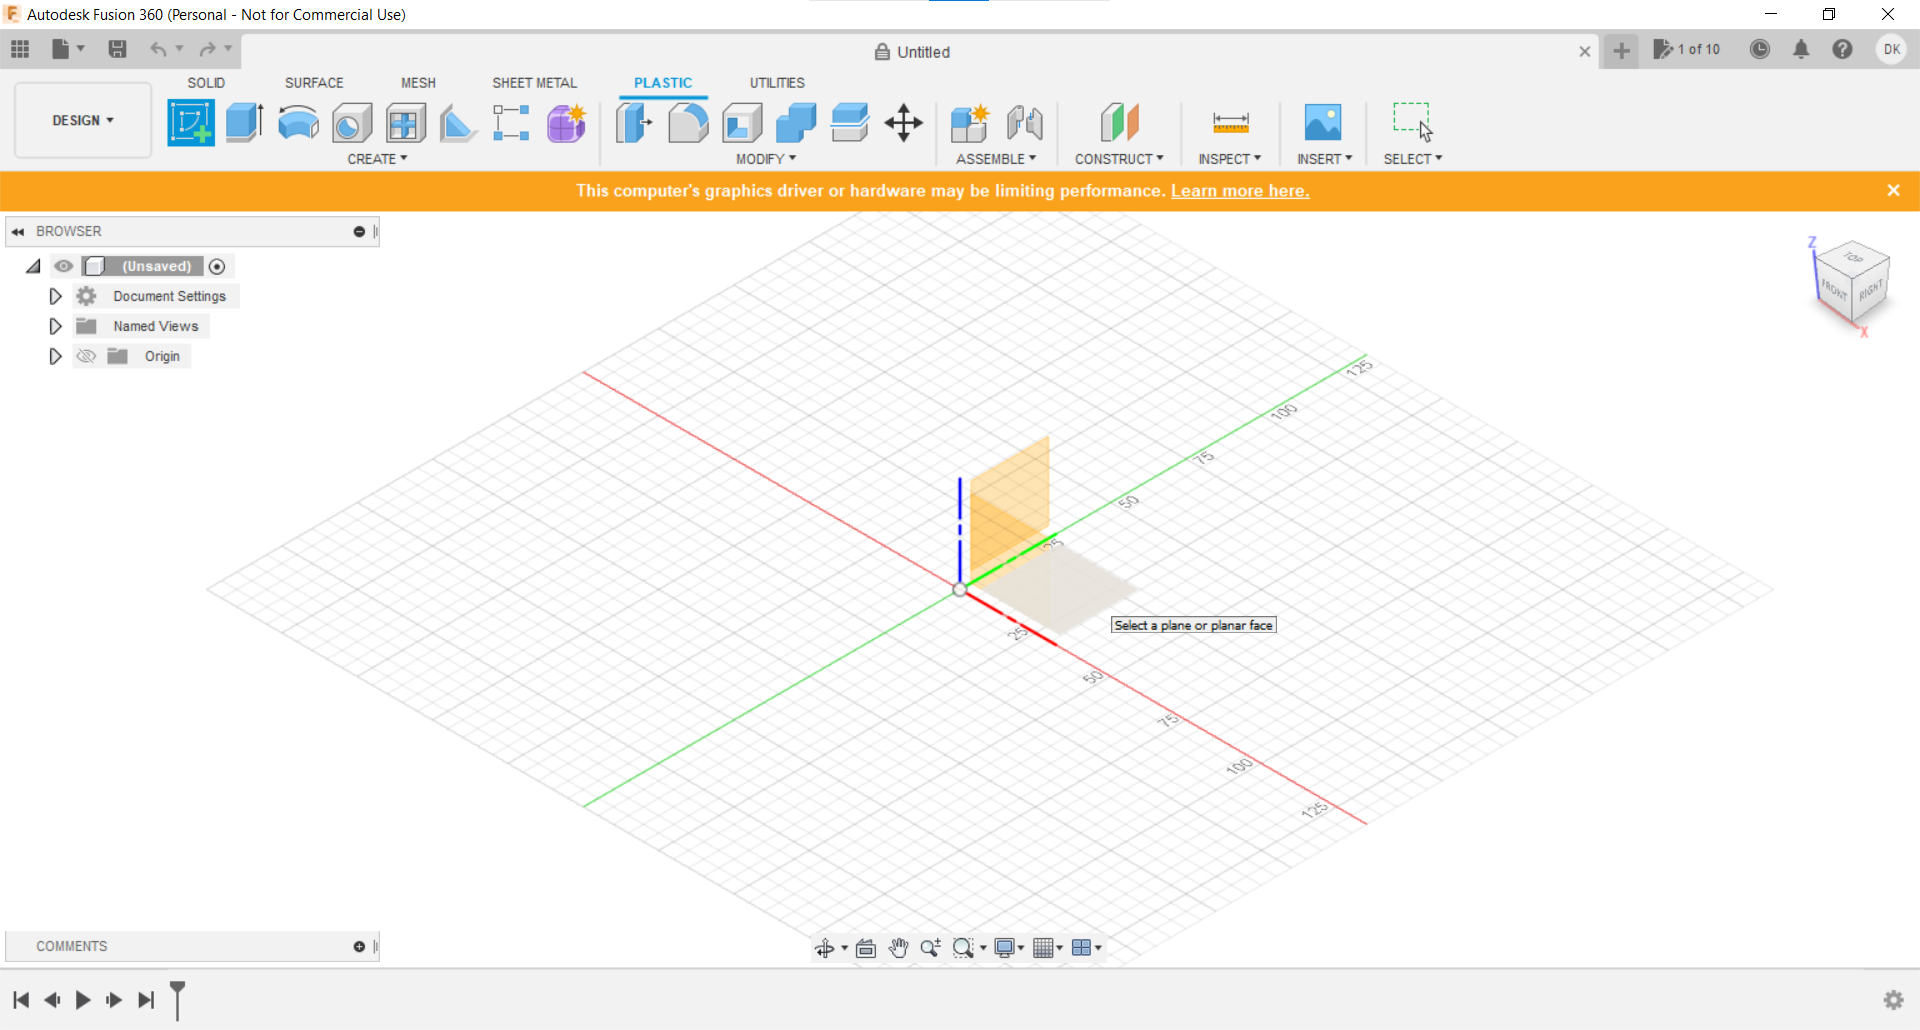Click the Zoom tool in navigation bar
Image resolution: width=1920 pixels, height=1030 pixels.
[x=930, y=948]
